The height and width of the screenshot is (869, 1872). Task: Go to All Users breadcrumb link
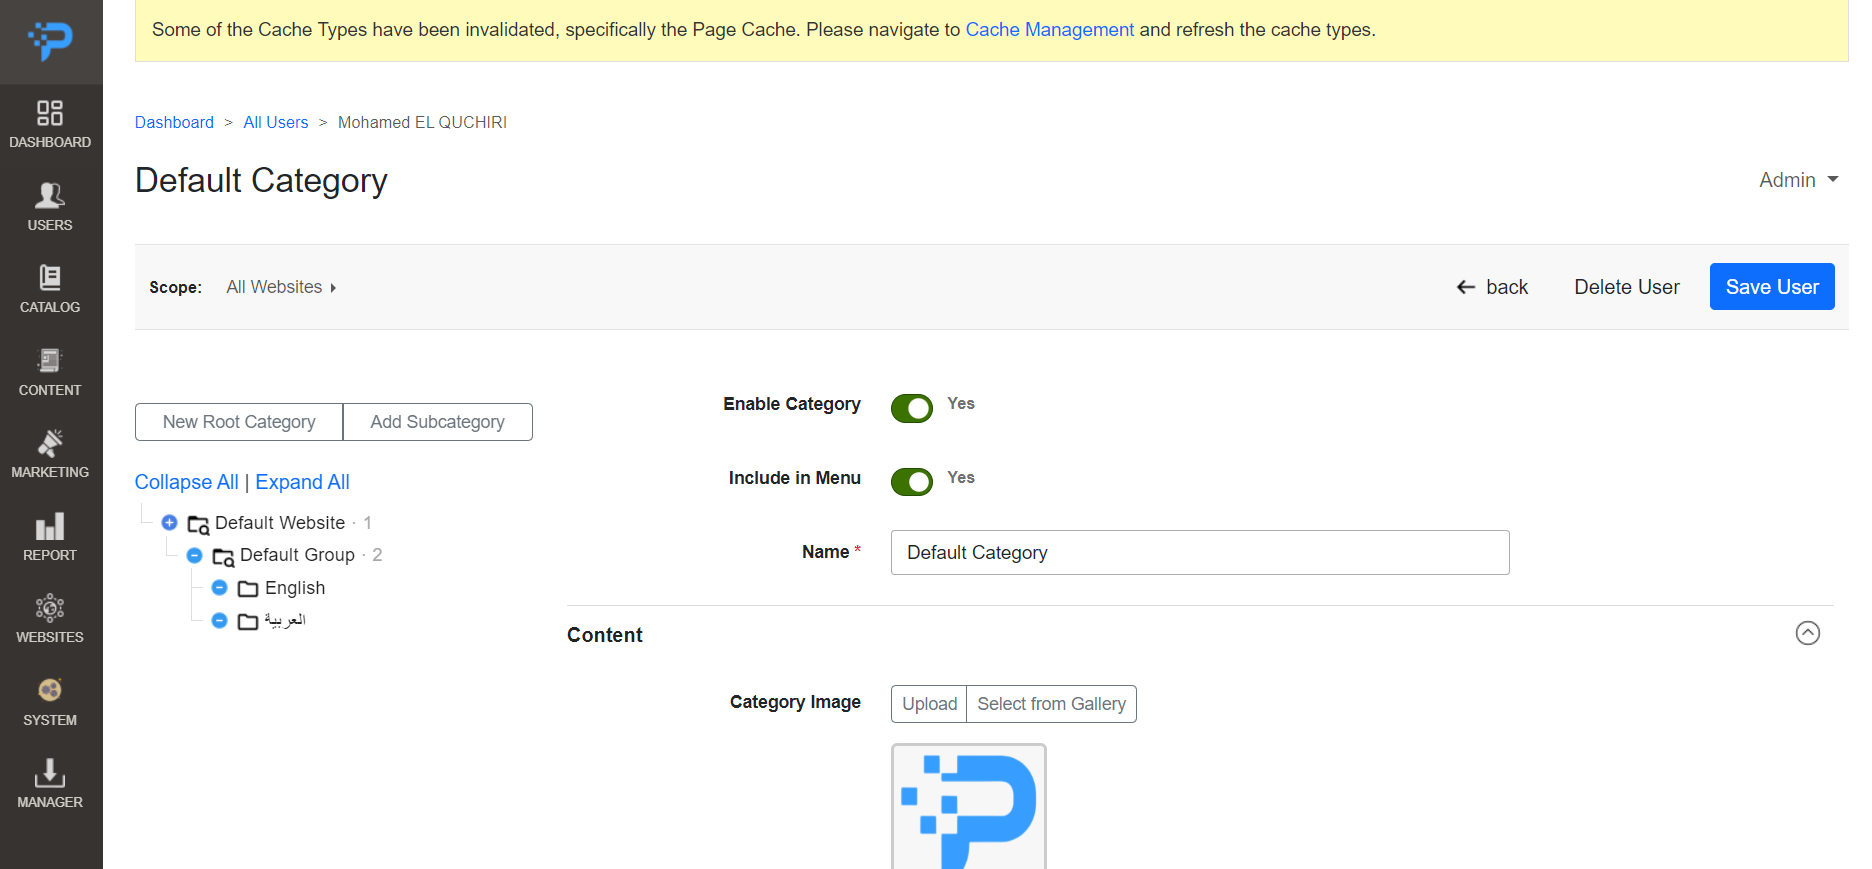click(x=276, y=122)
